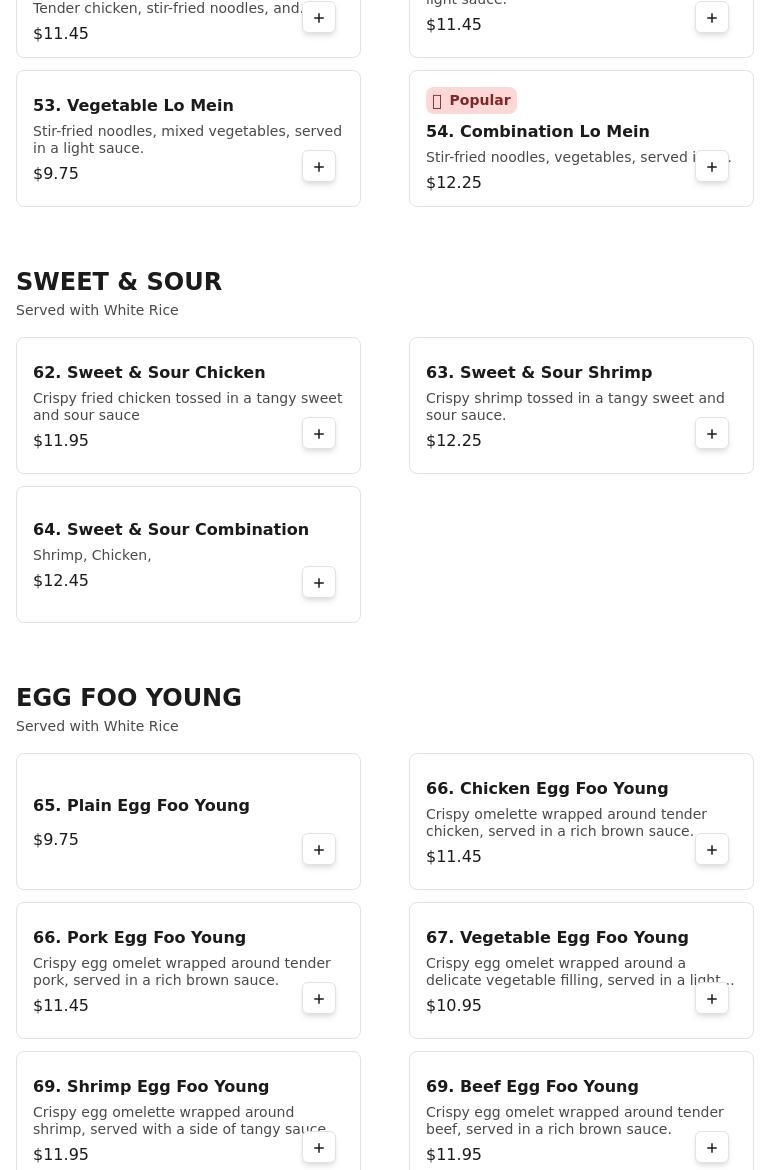The height and width of the screenshot is (1170, 770).
Task: Add Vegetable Egg Foo Young to order
Action: [712, 999]
